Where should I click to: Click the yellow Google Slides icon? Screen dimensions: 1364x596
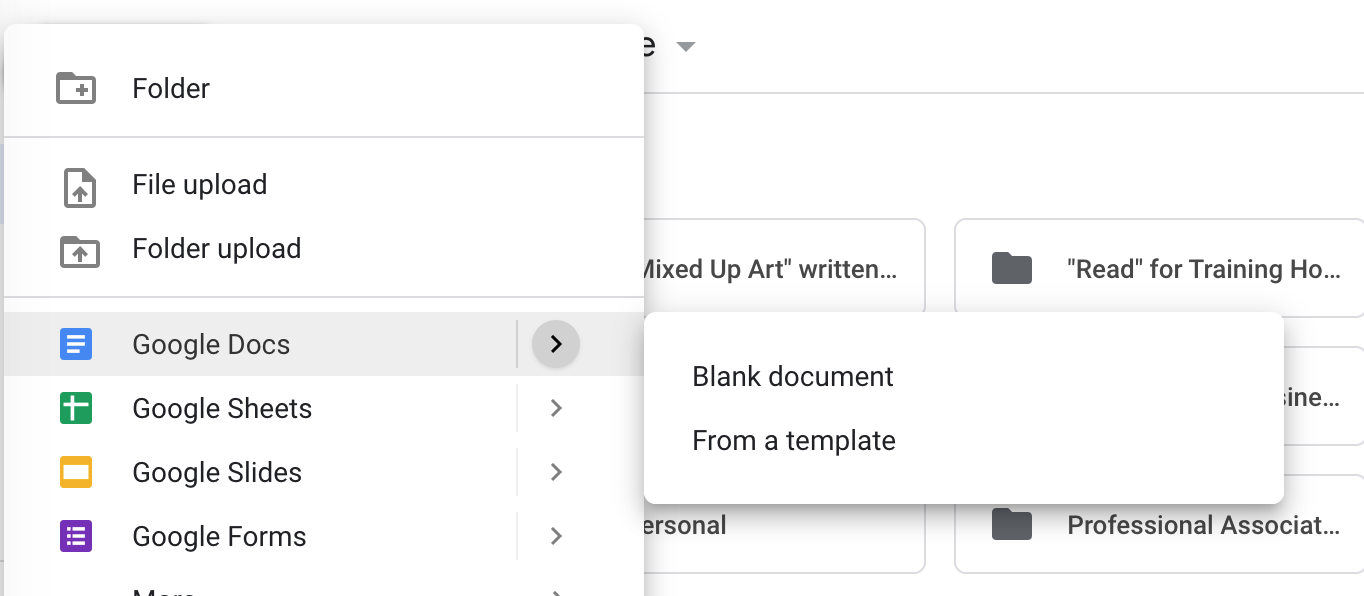pyautogui.click(x=76, y=473)
